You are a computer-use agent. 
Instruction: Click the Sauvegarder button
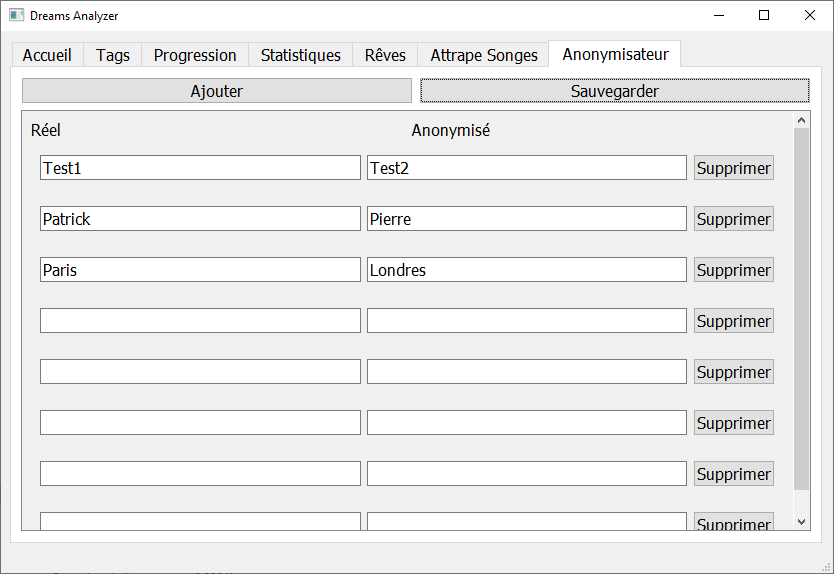(614, 91)
